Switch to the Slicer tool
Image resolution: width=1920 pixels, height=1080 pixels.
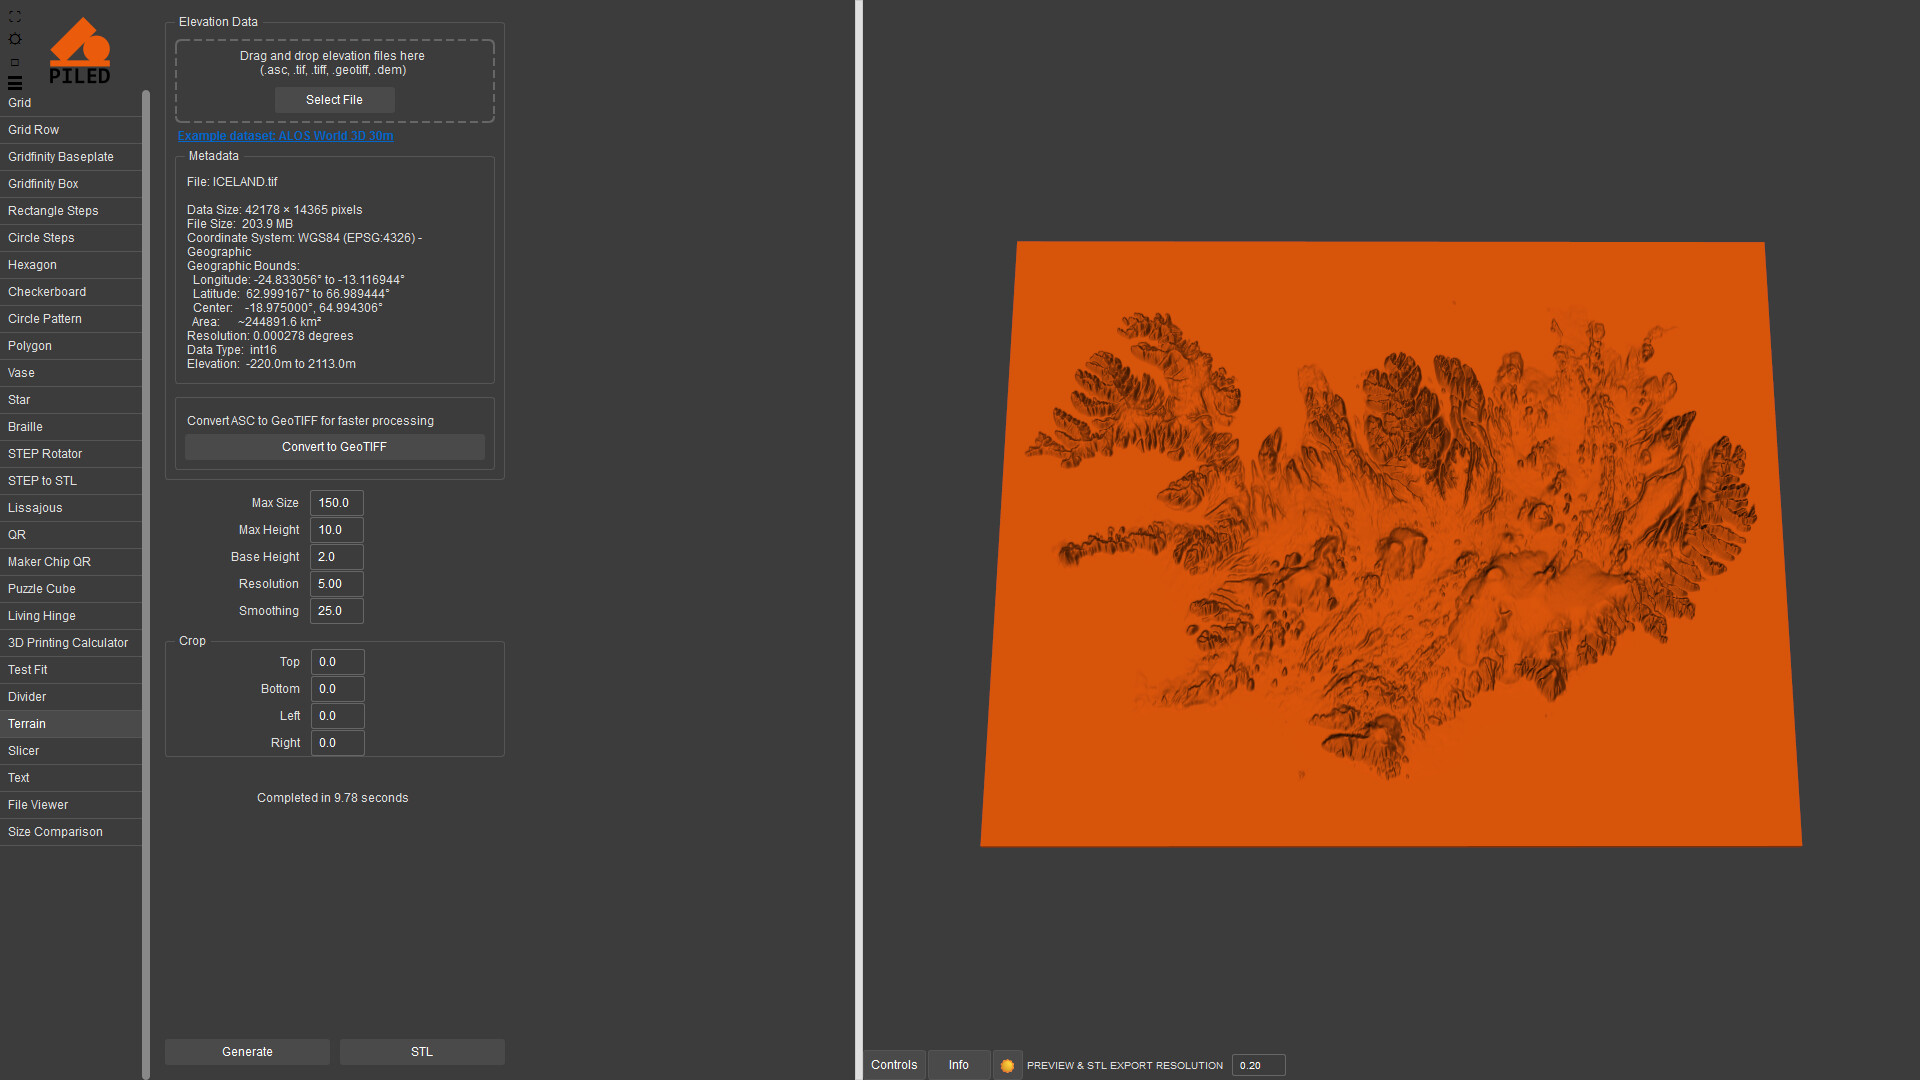24,751
